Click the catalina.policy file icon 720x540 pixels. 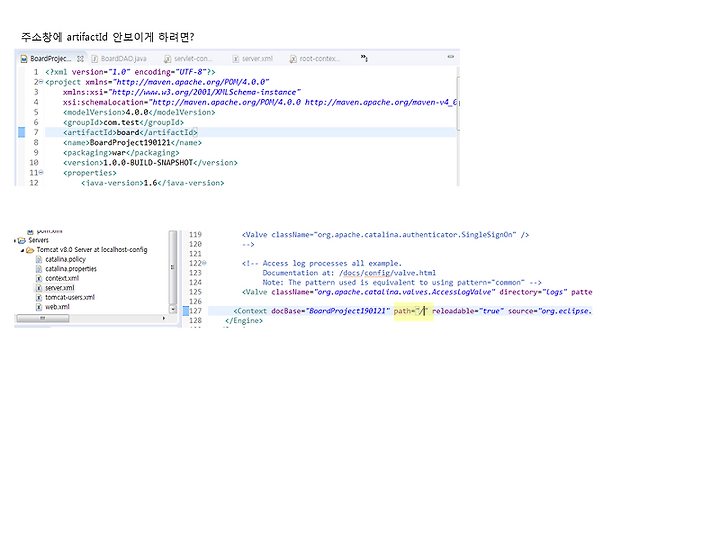tap(39, 259)
